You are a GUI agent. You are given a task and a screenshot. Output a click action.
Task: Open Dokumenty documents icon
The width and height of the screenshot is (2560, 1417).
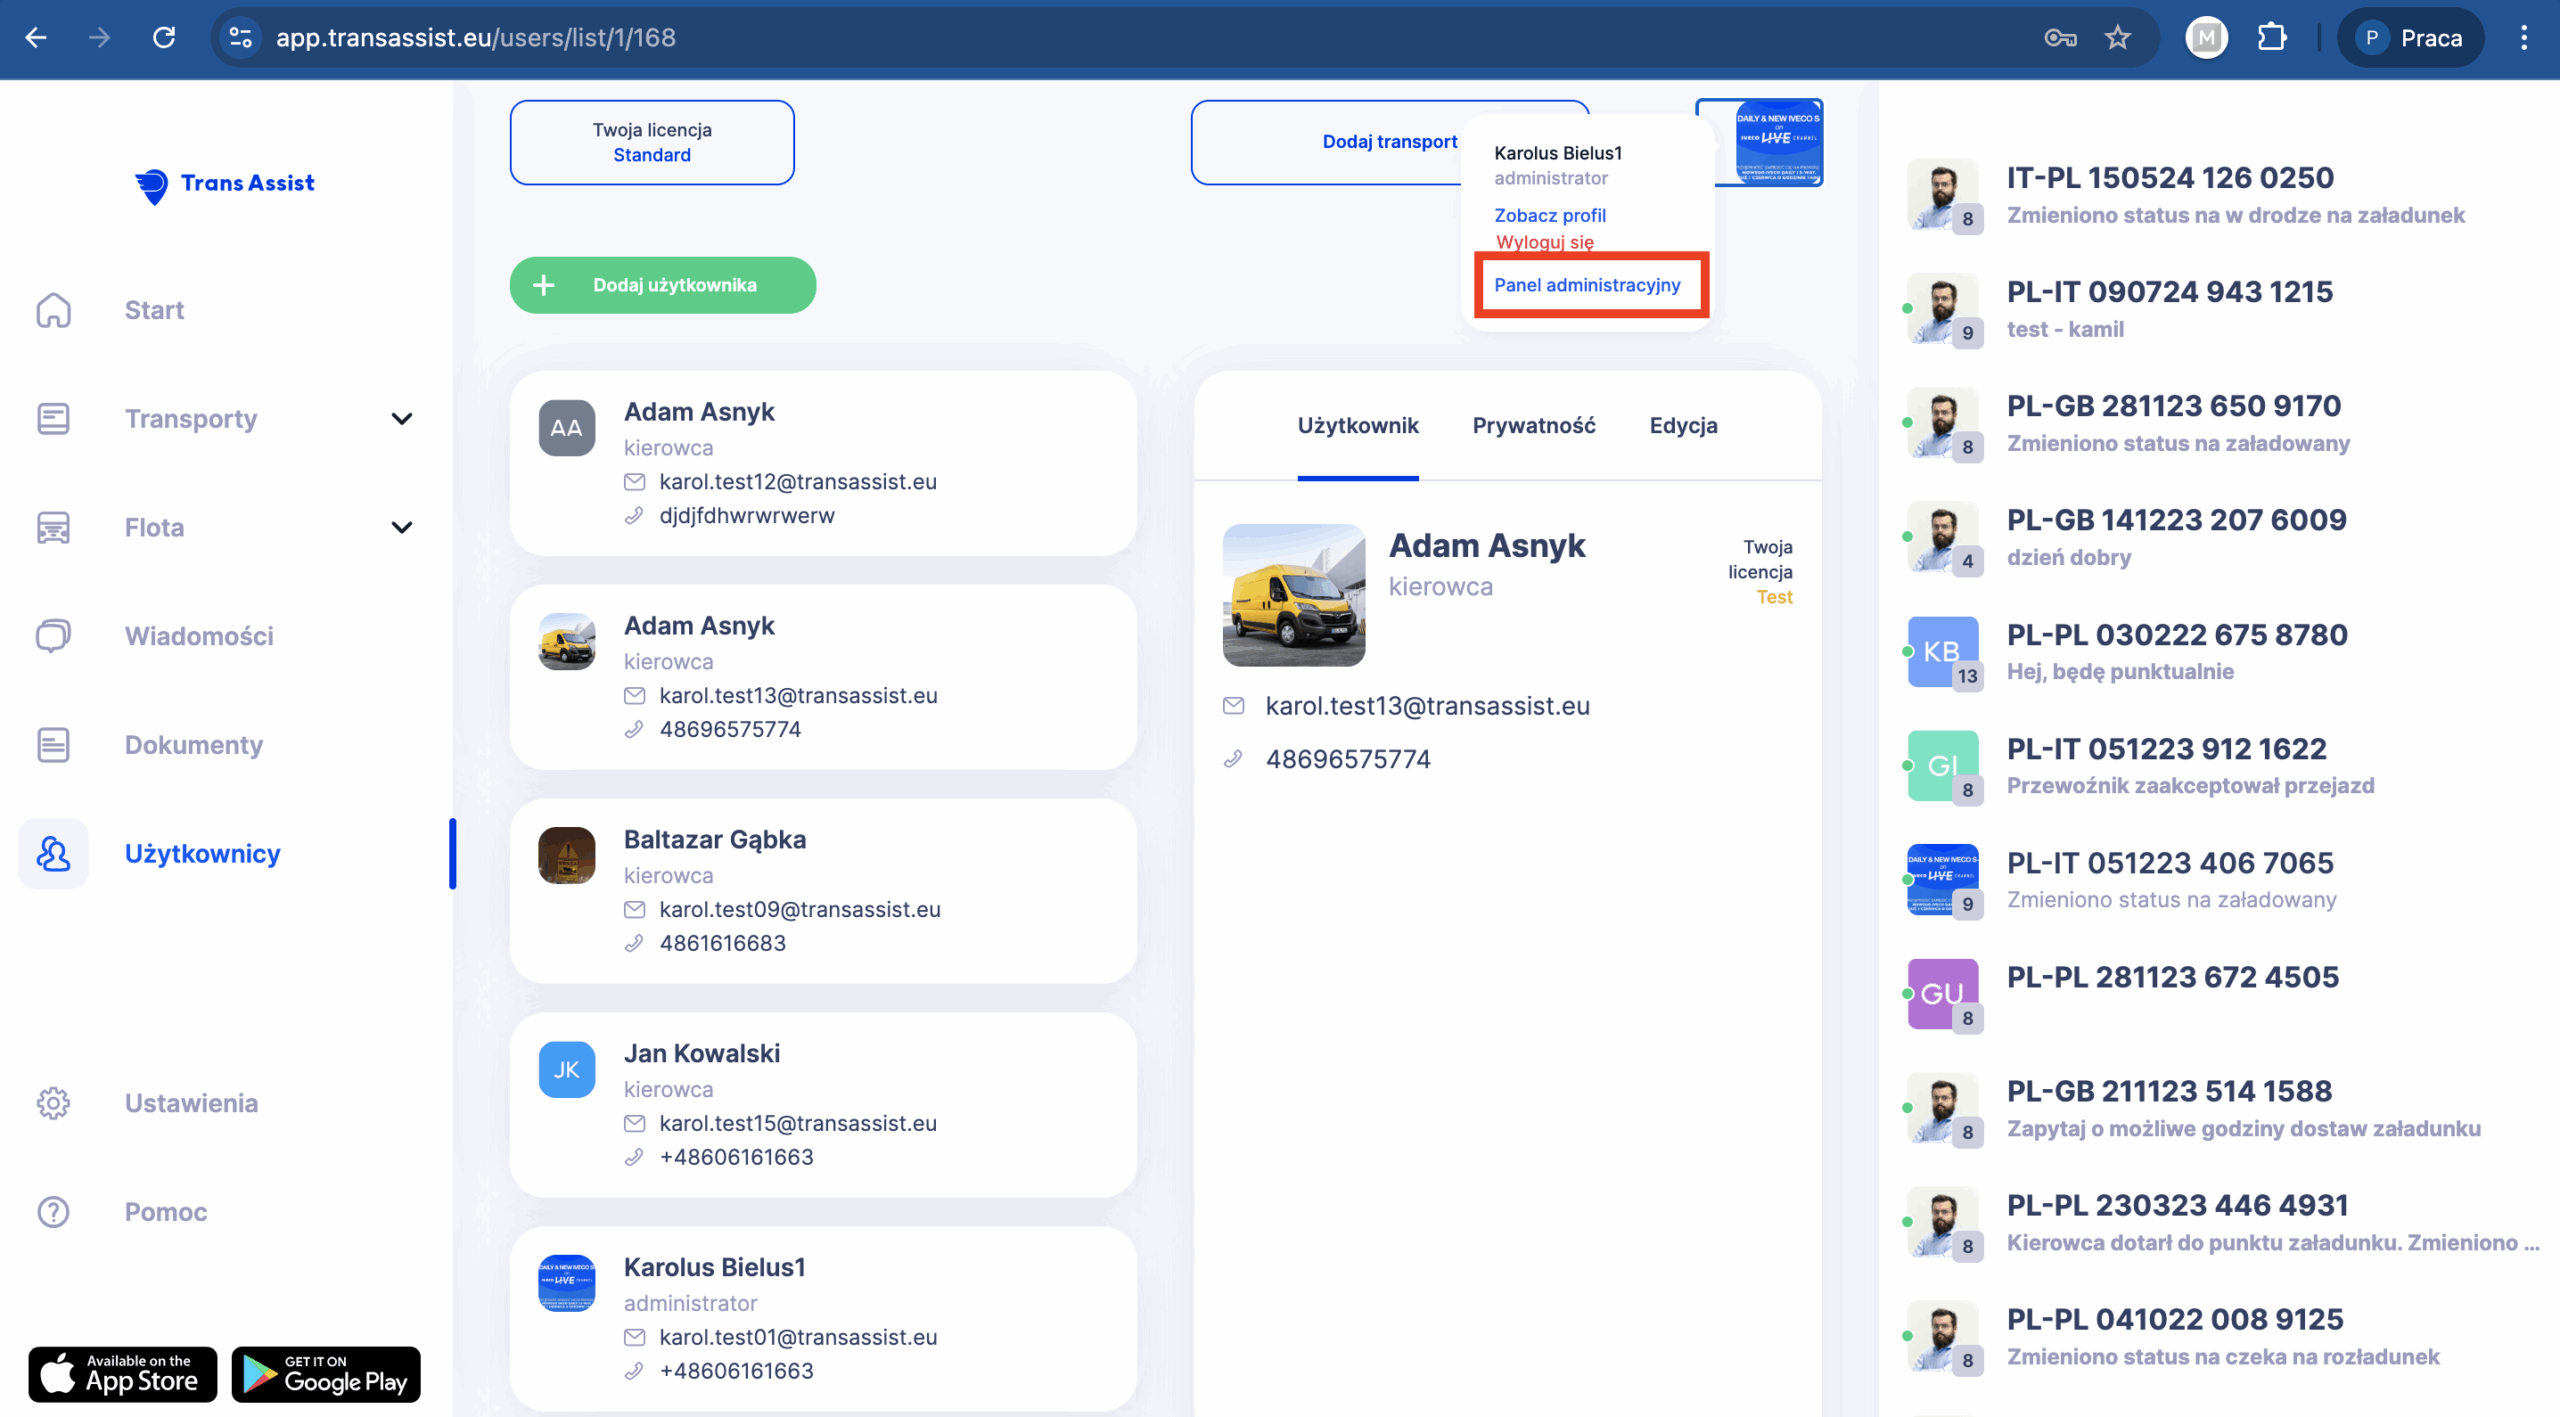click(54, 745)
